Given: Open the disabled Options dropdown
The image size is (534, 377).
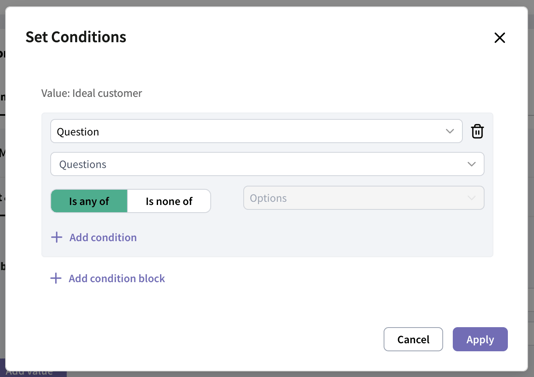Looking at the screenshot, I should [x=364, y=198].
